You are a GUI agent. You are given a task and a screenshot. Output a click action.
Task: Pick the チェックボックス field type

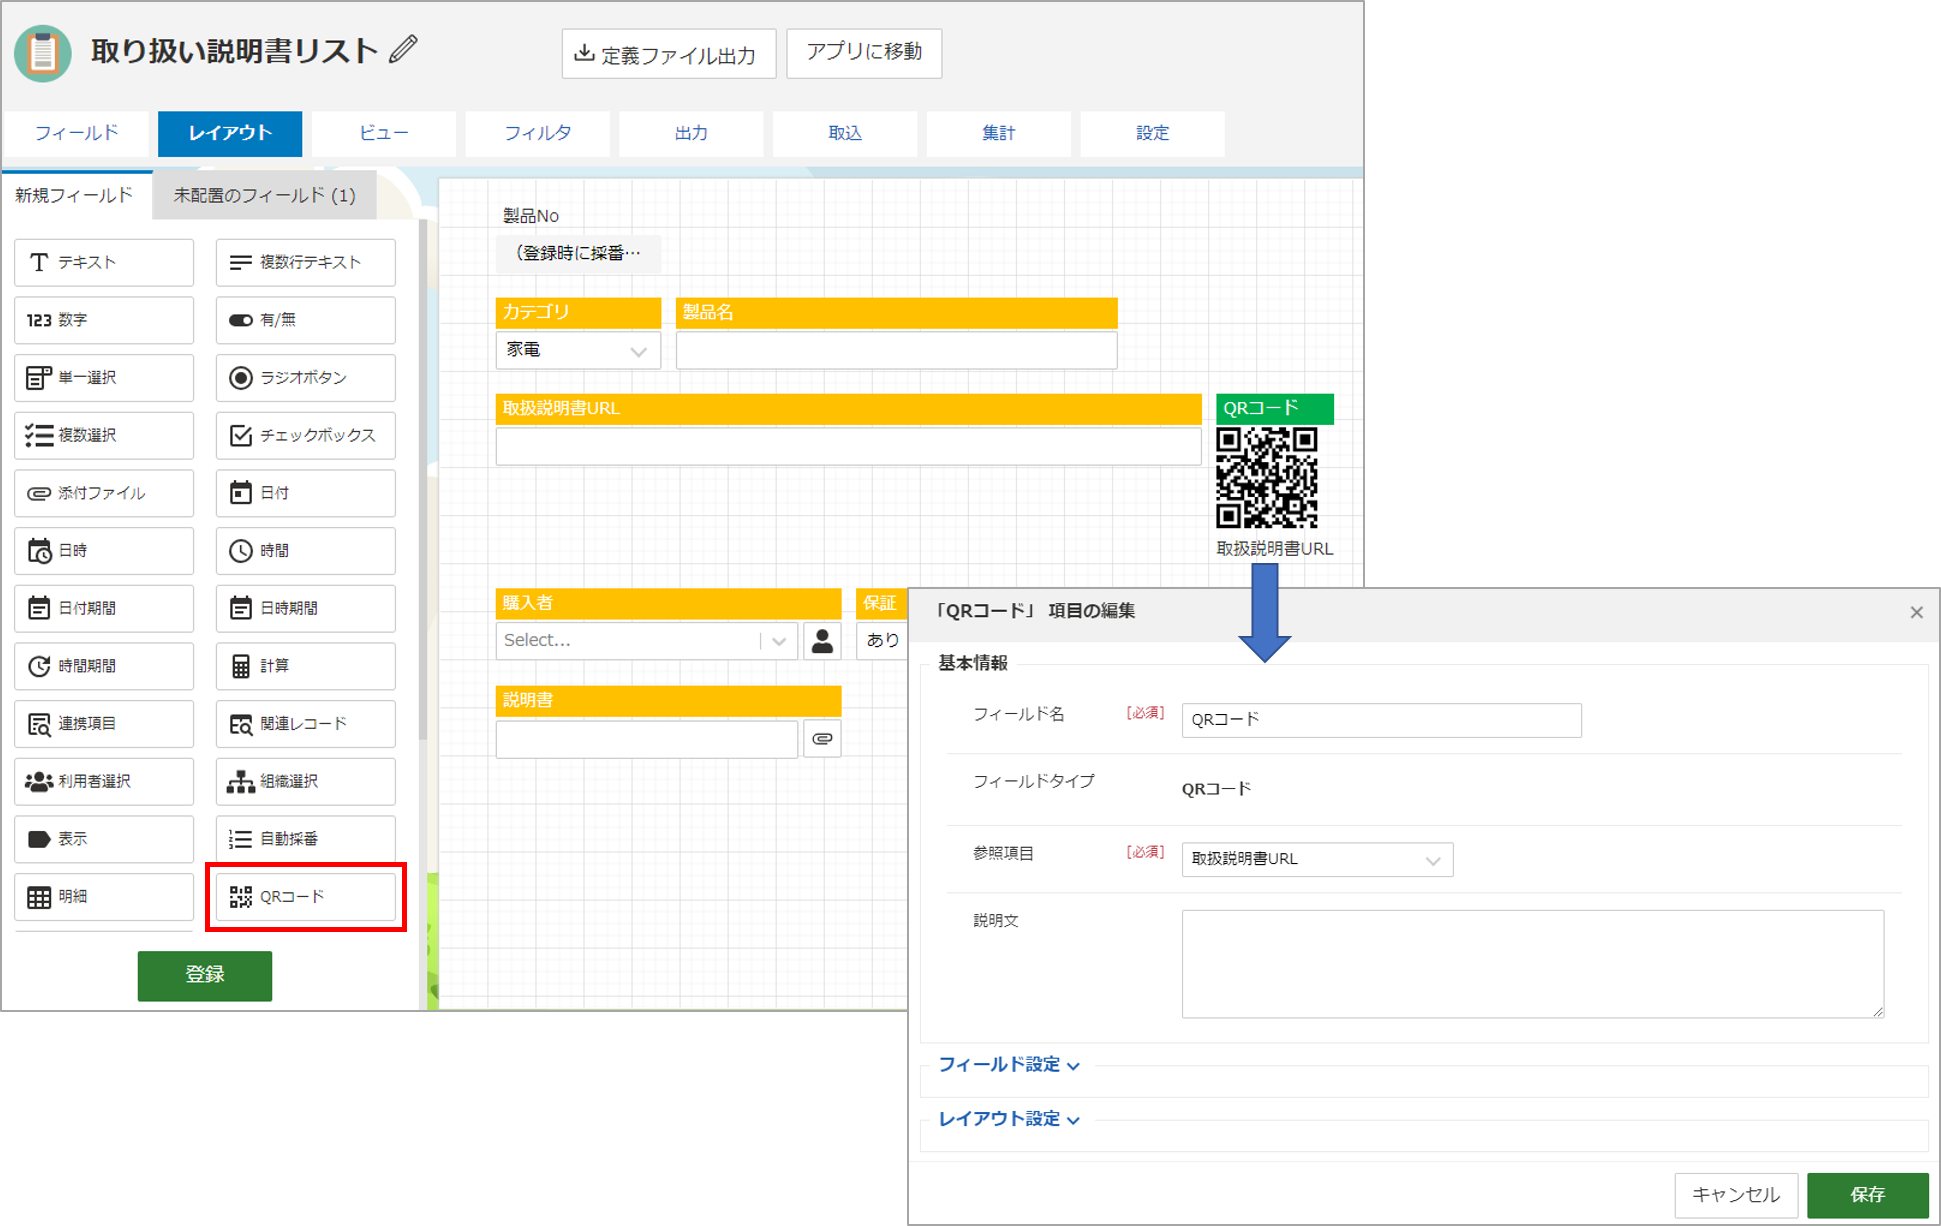[x=306, y=435]
